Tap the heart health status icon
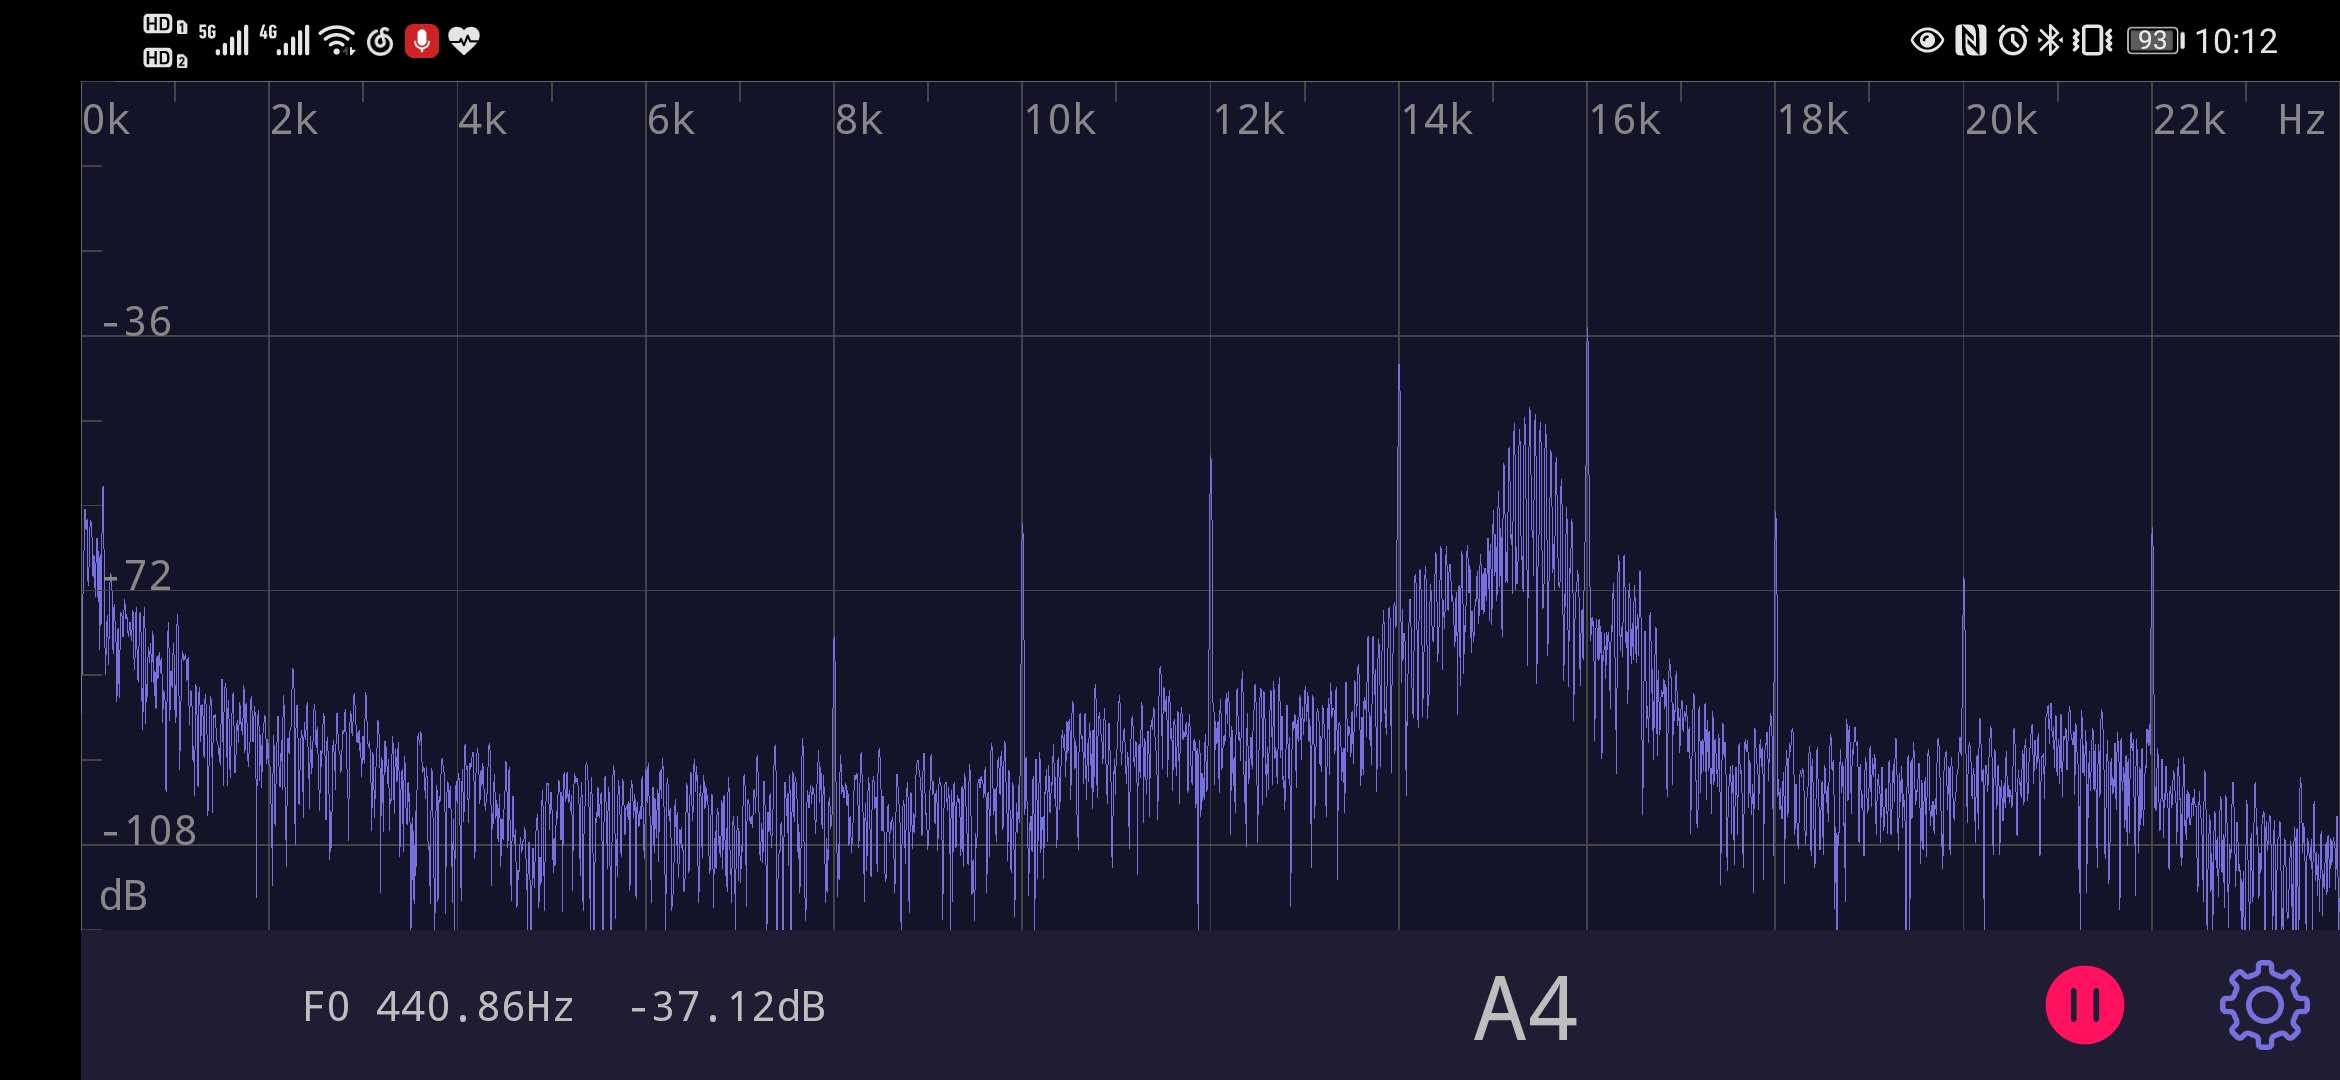Image resolution: width=2340 pixels, height=1080 pixels. coord(464,41)
